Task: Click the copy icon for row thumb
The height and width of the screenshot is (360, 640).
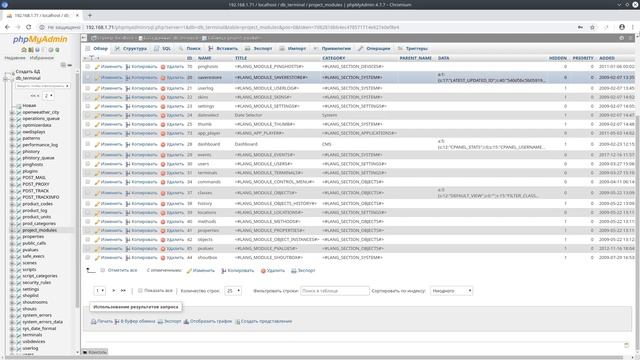Action: (x=128, y=124)
